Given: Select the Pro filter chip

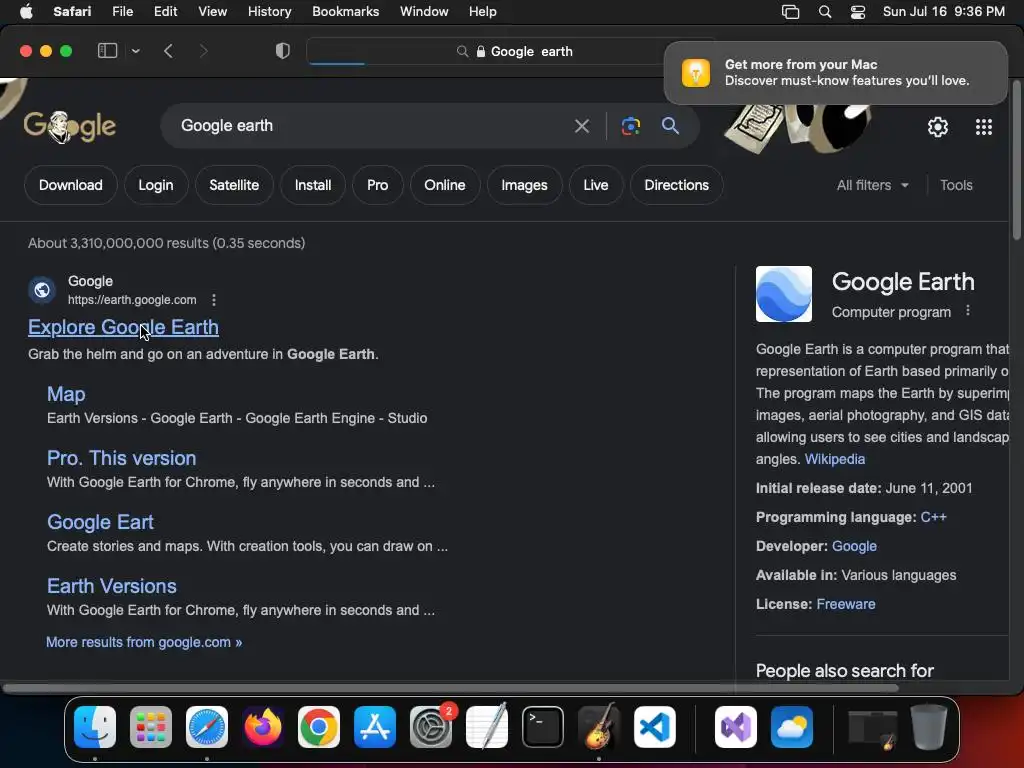Looking at the screenshot, I should (377, 185).
